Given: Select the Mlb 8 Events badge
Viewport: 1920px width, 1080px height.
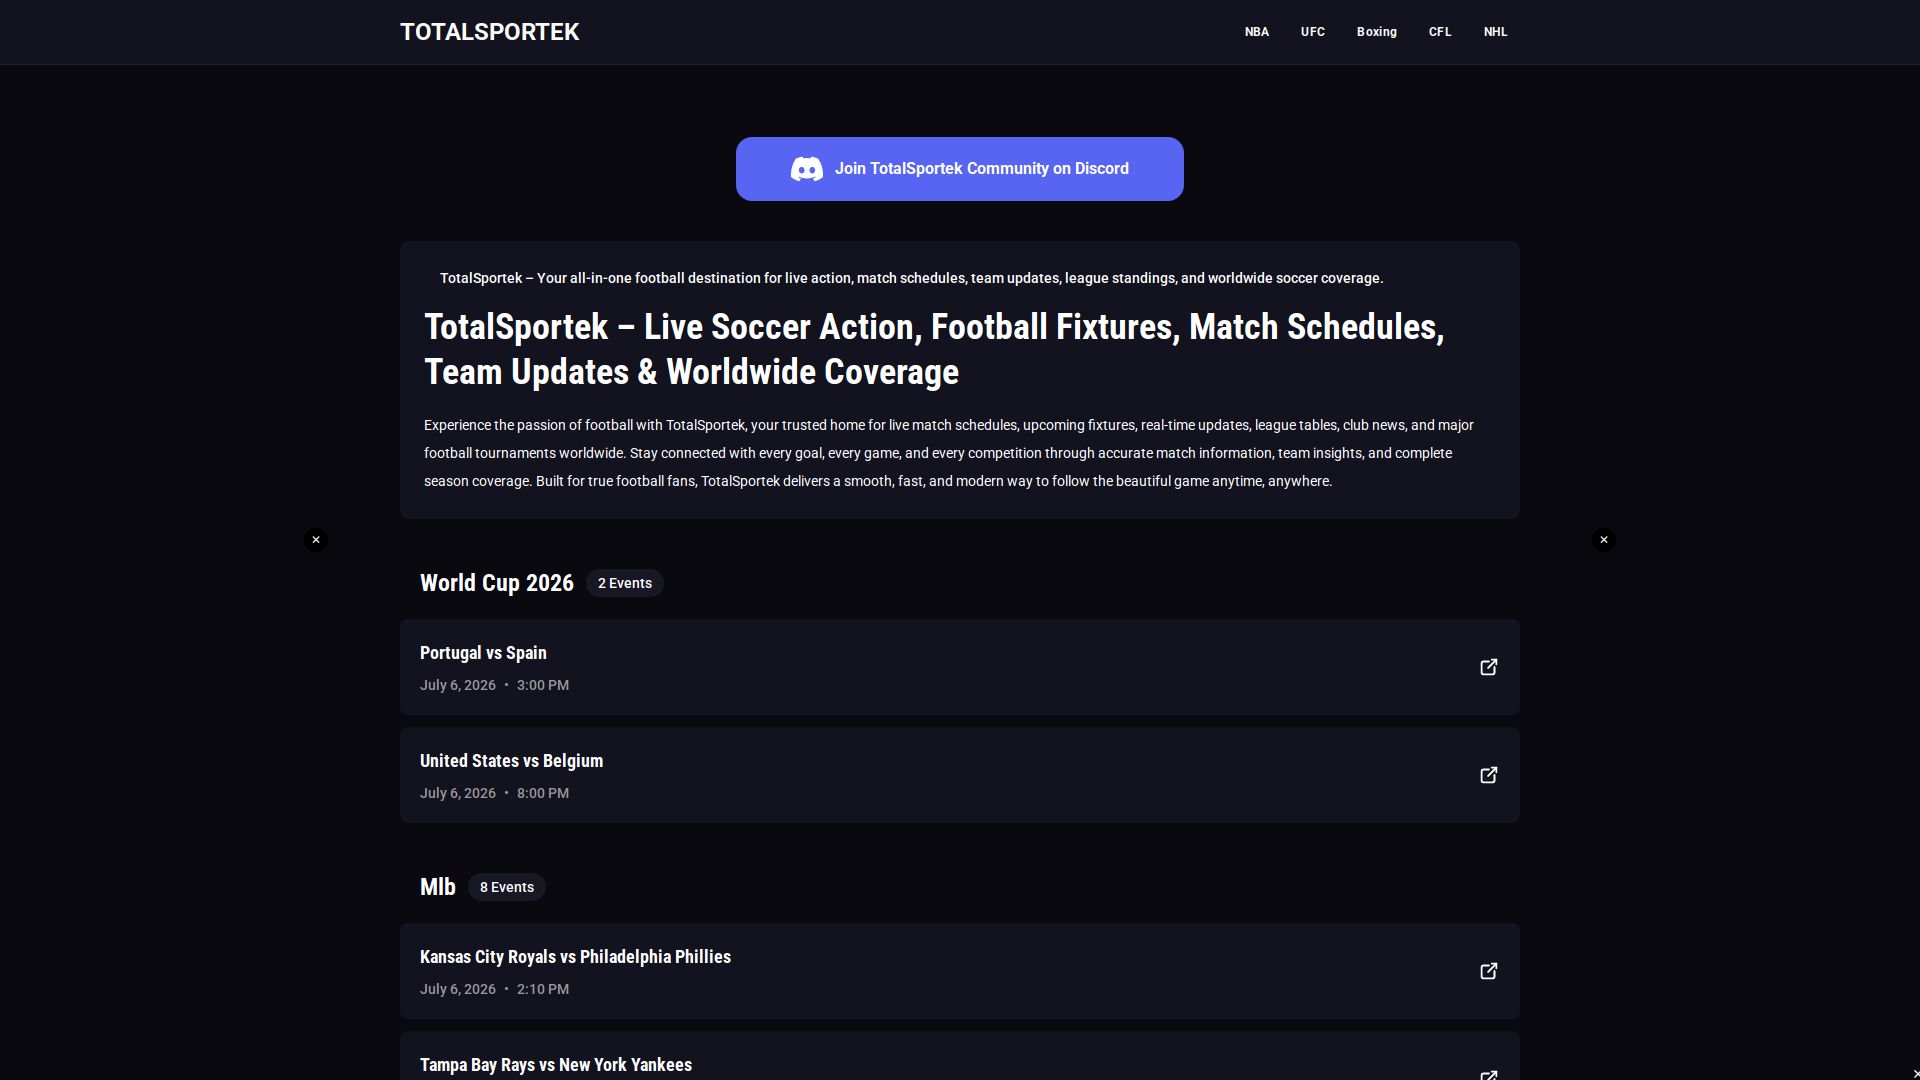Looking at the screenshot, I should pyautogui.click(x=507, y=887).
